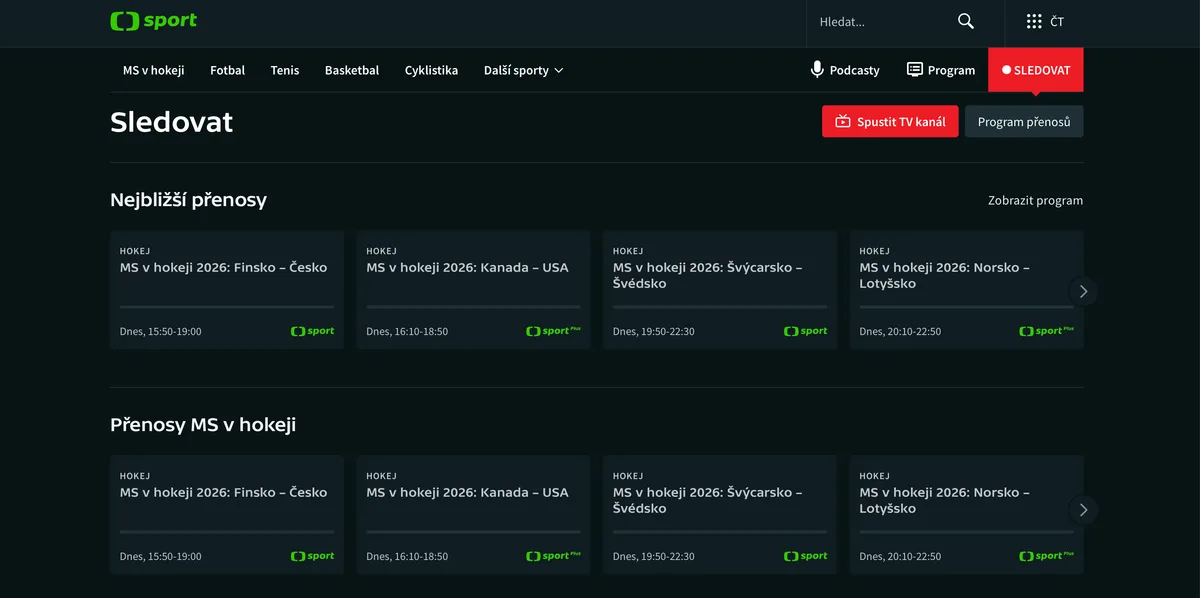
Task: Click 'Dnes, 15:50-19:00' under Přenosy MS v hokeji
Action: click(160, 556)
